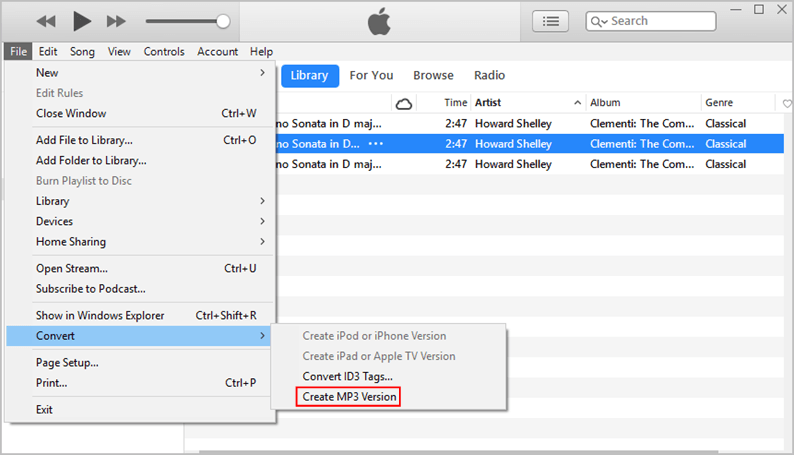Select the third Sonata in D maj... song row
Viewport: 794px width, 455px height.
(530, 164)
